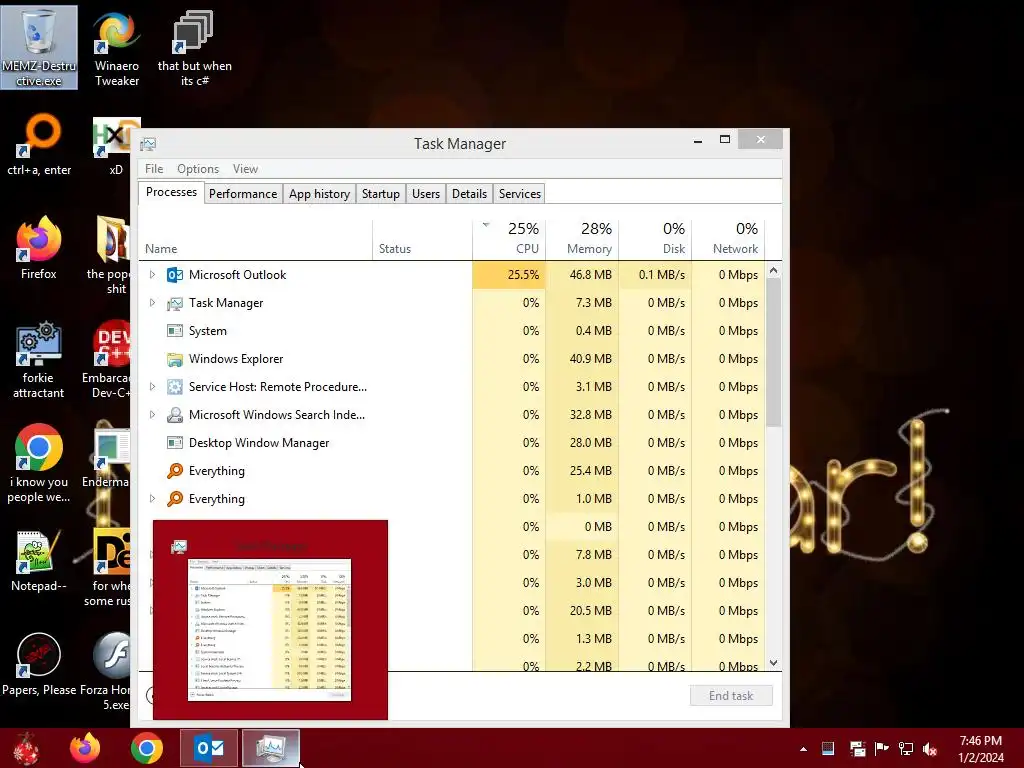Switch to the Startup tab
1024x768 pixels.
(x=381, y=194)
